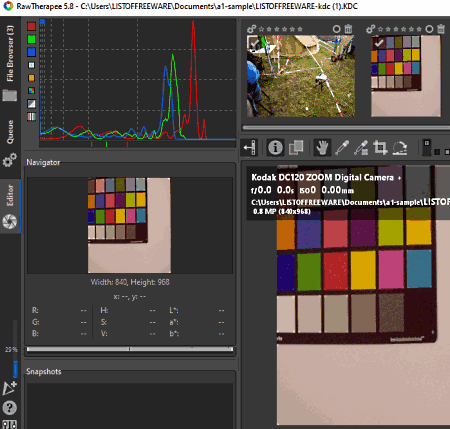This screenshot has width=450, height=429.
Task: Select the lockable color picker tool
Action: point(361,147)
